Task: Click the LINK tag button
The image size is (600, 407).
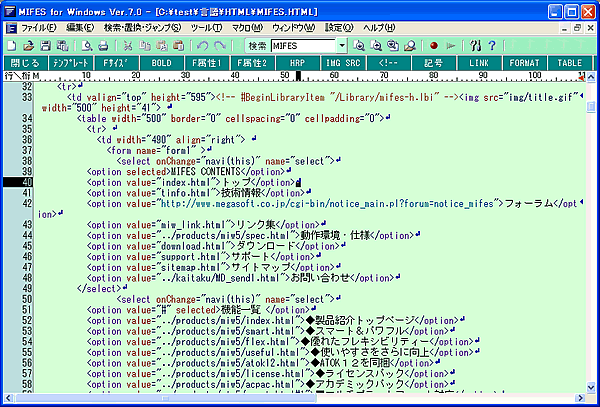Action: pyautogui.click(x=479, y=62)
